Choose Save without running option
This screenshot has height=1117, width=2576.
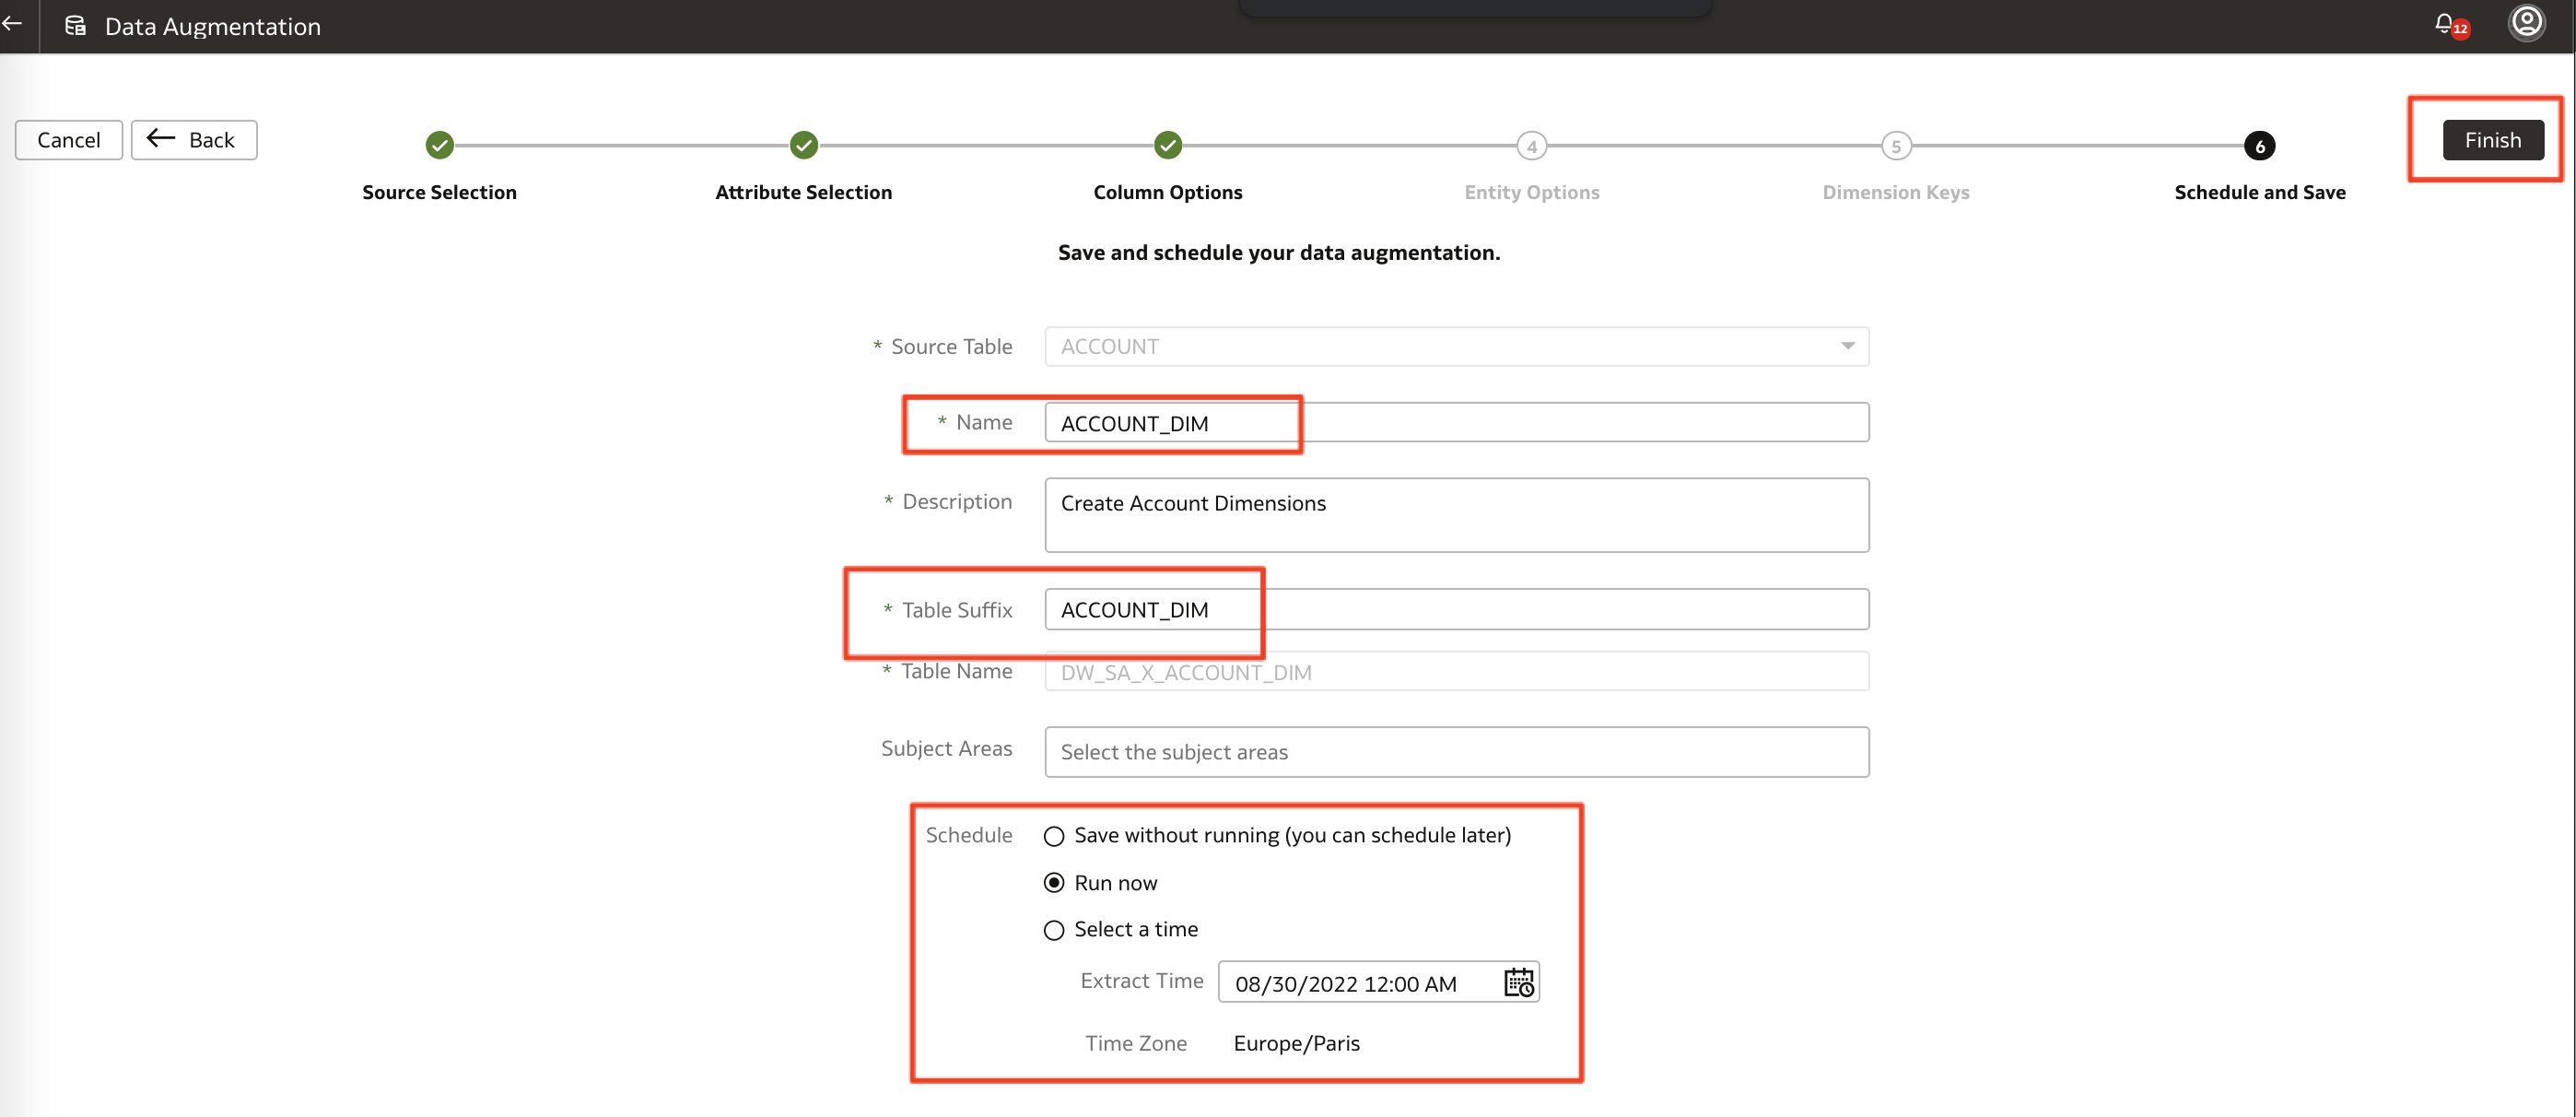click(x=1053, y=835)
